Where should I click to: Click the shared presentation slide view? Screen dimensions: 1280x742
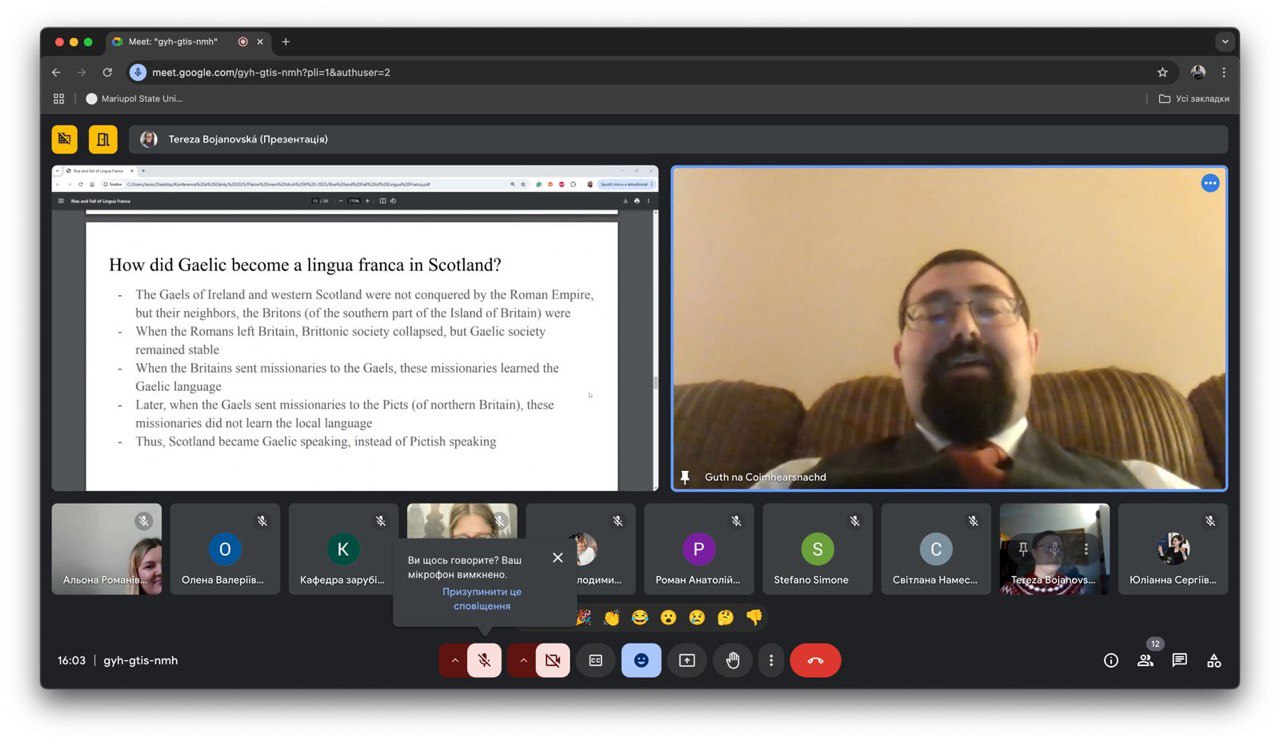pos(355,329)
